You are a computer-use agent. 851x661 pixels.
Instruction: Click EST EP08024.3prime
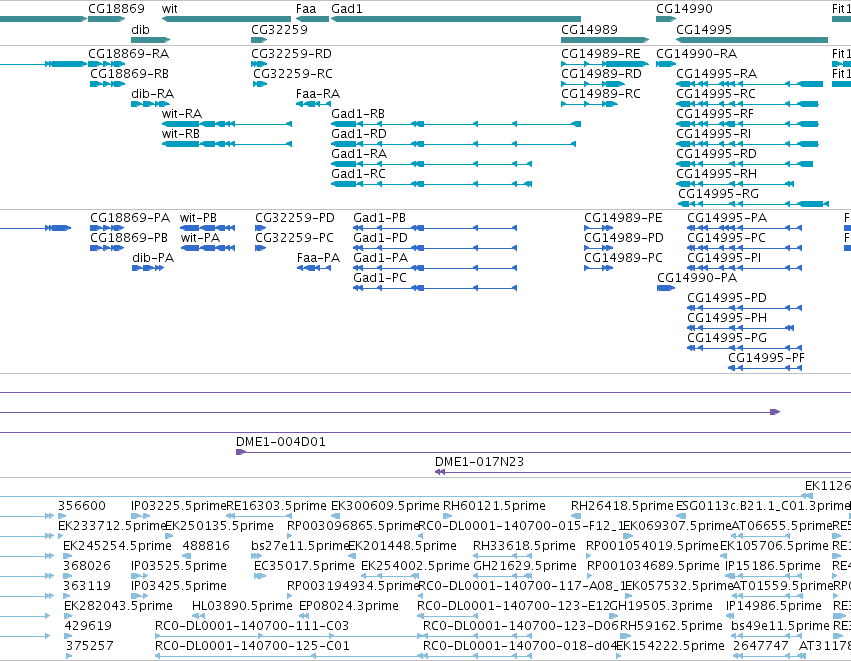tap(304, 617)
